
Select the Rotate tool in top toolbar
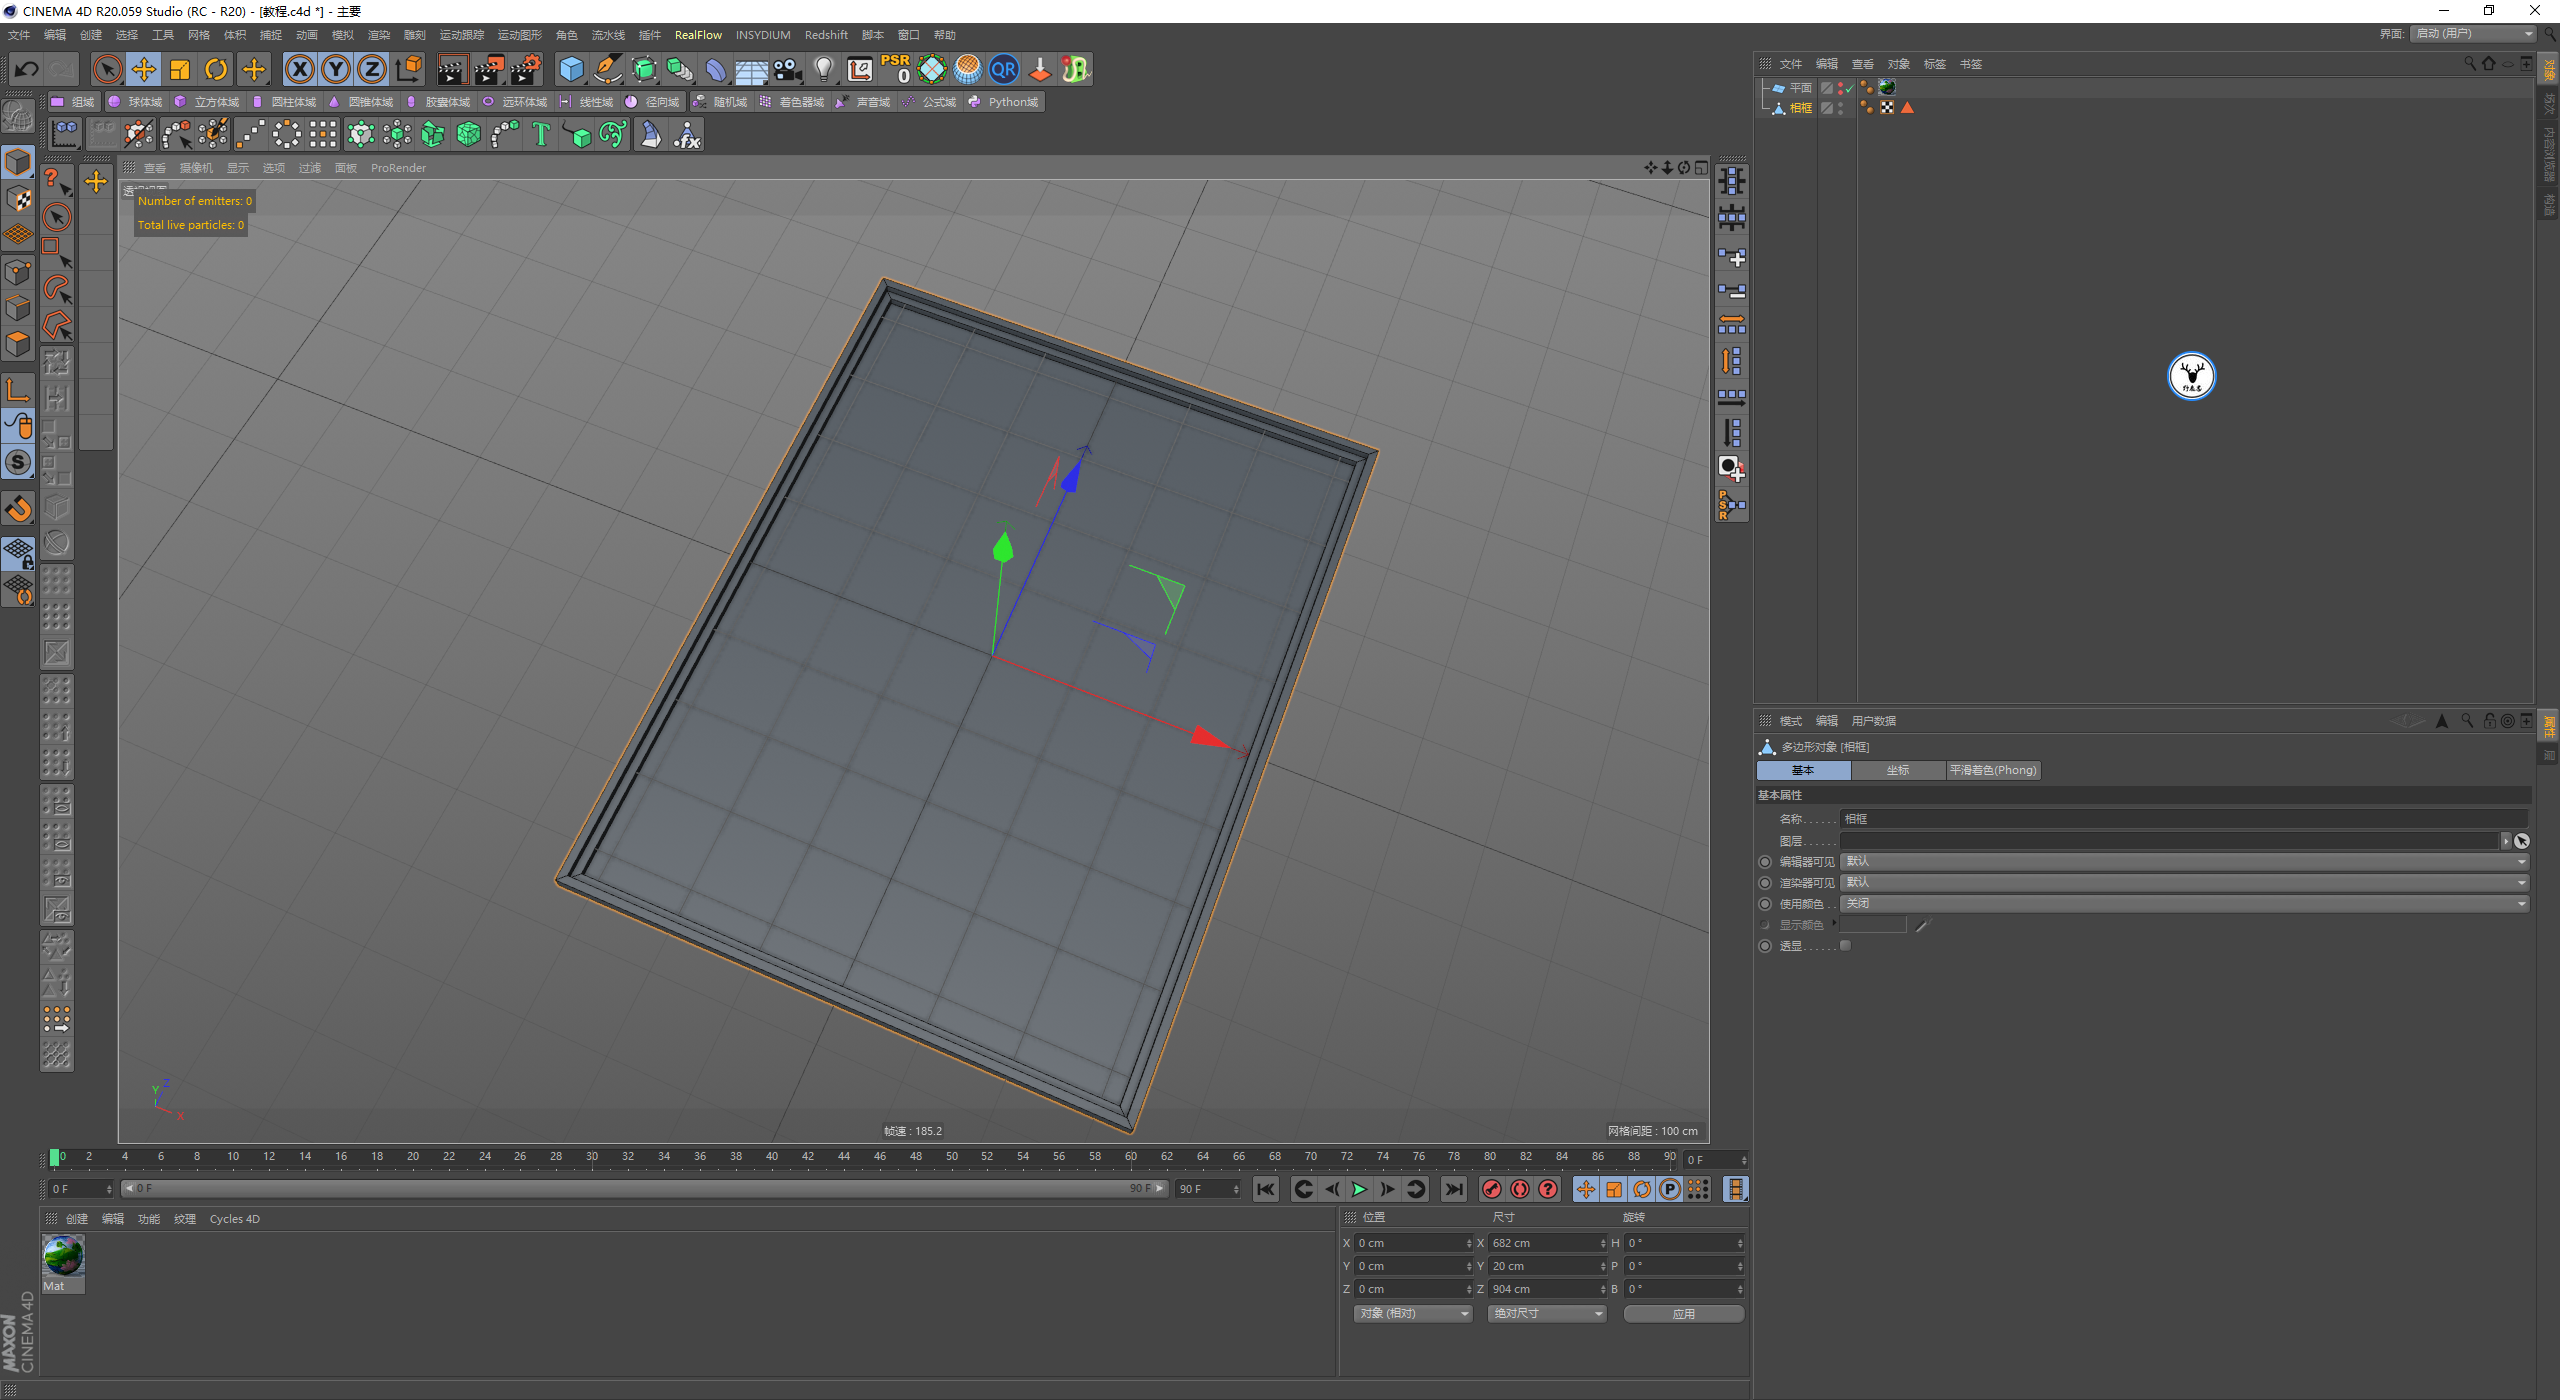(x=216, y=69)
